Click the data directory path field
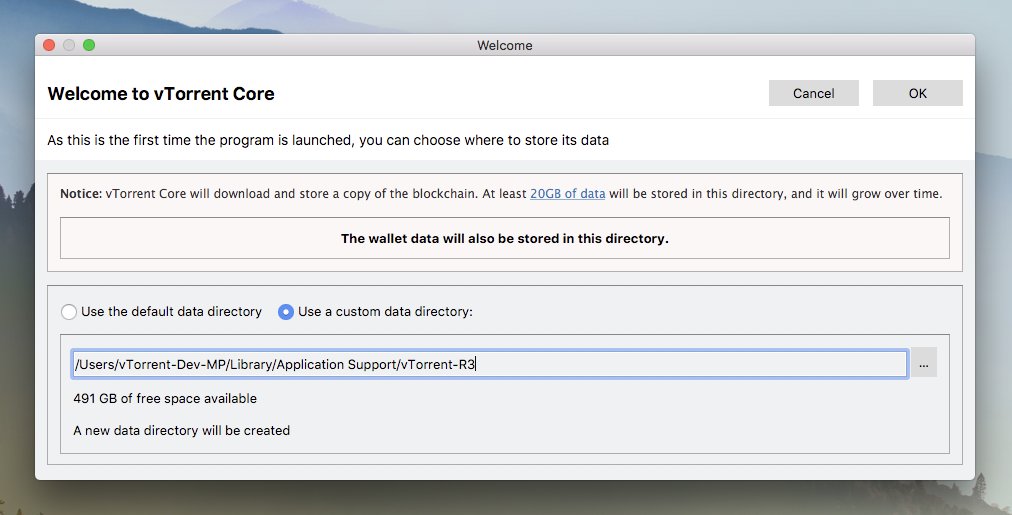Screen dimensions: 1012x515 coord(490,364)
